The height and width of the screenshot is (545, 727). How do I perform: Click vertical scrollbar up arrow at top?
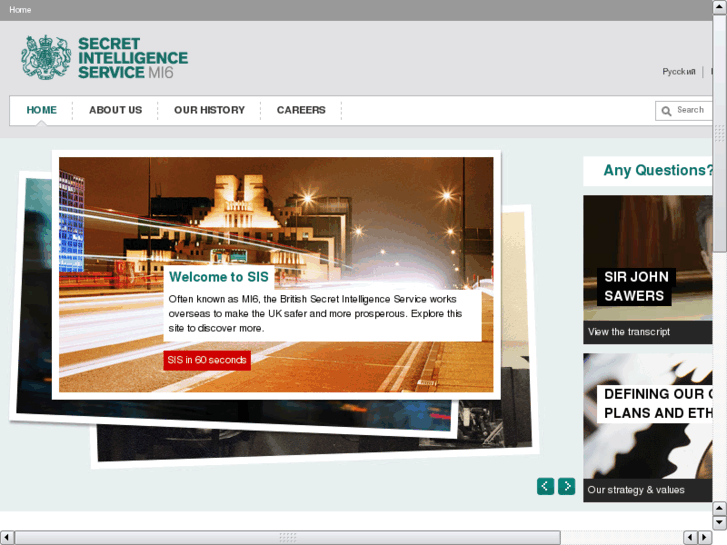click(720, 7)
